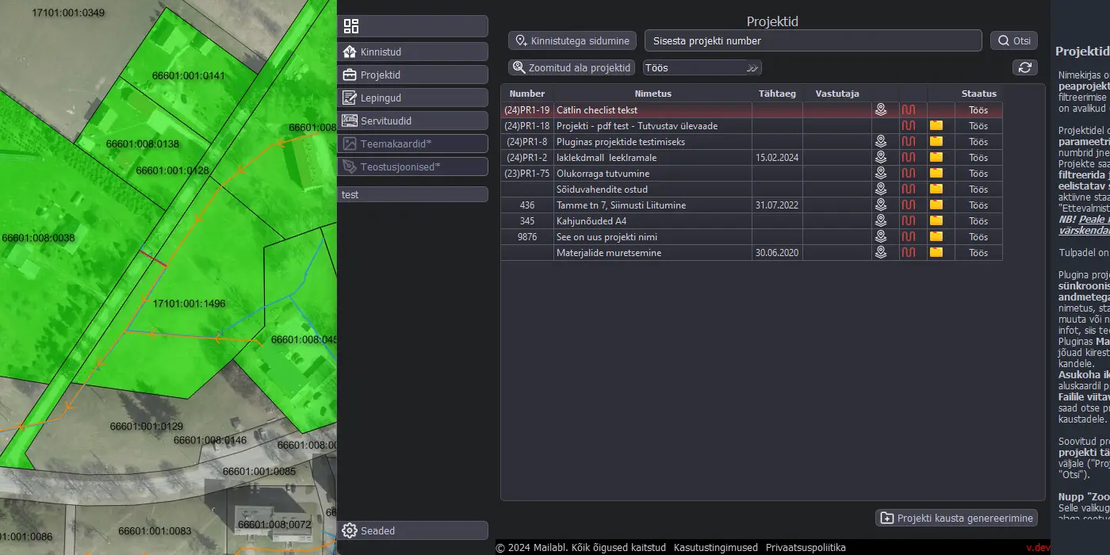
Task: Open Privaatsuspoliitika footer link
Action: (x=806, y=547)
